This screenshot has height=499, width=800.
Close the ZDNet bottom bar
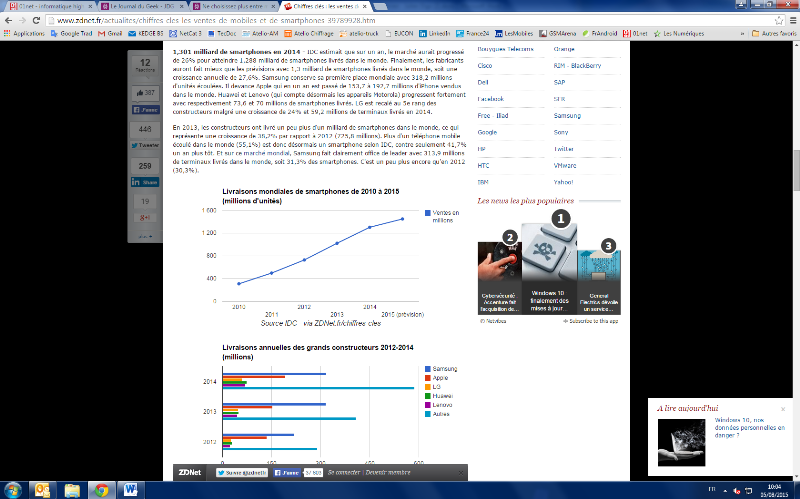point(460,472)
